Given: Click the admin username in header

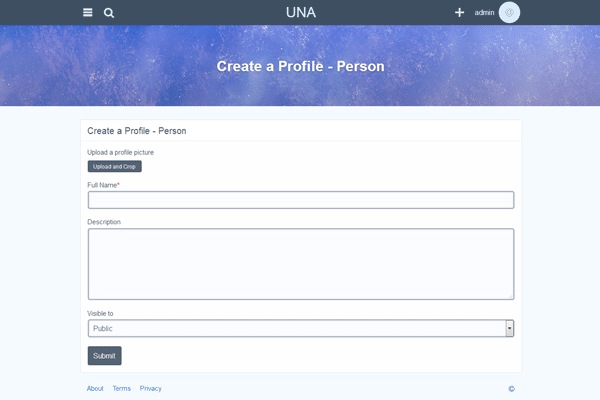Looking at the screenshot, I should [x=485, y=13].
